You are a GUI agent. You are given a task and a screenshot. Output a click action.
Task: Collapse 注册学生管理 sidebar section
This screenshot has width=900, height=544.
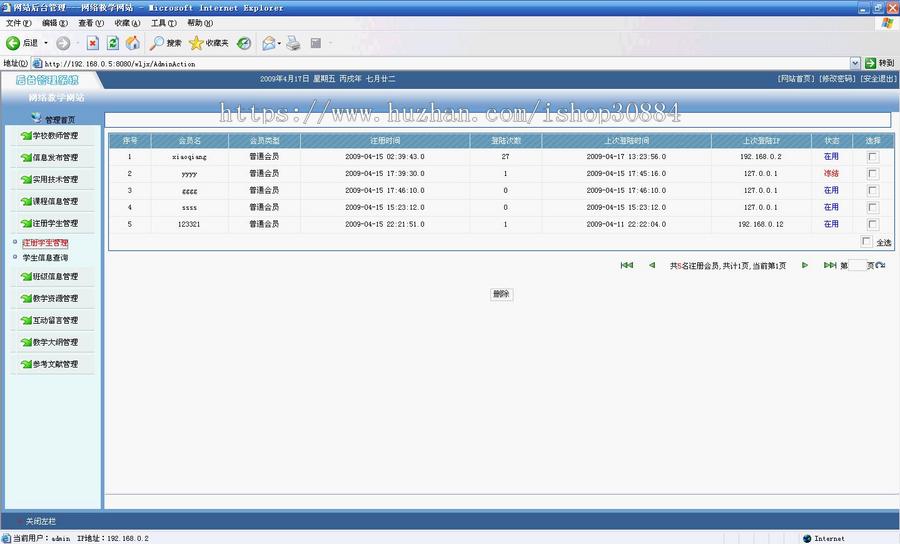tap(50, 223)
